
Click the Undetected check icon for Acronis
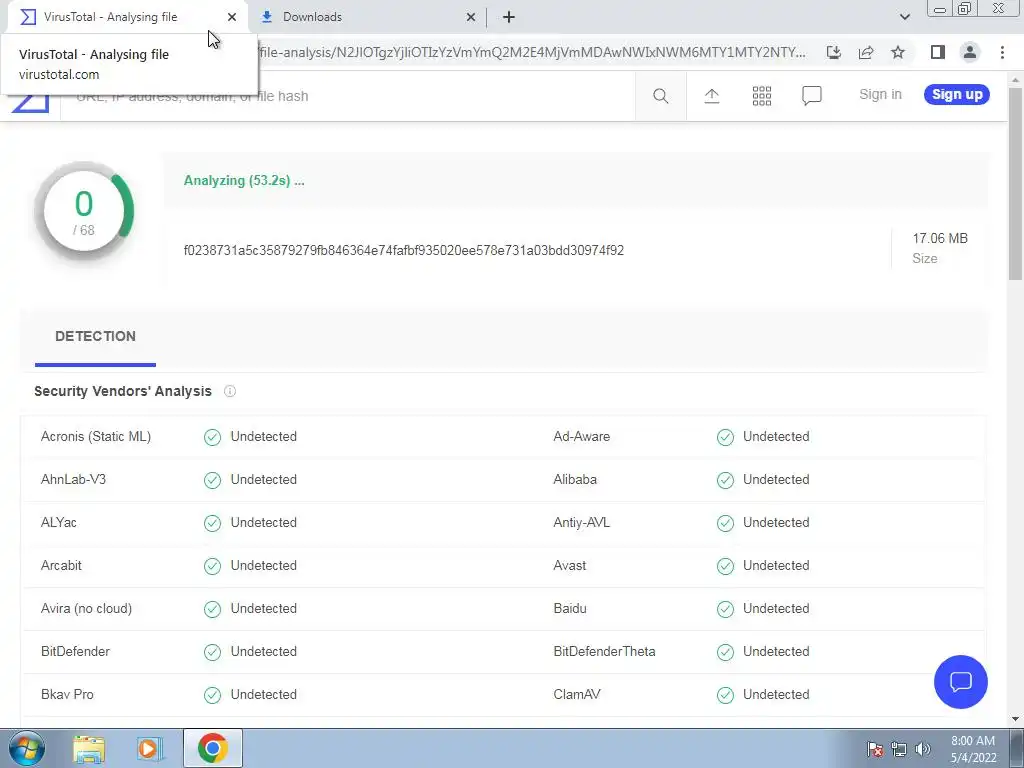[212, 437]
